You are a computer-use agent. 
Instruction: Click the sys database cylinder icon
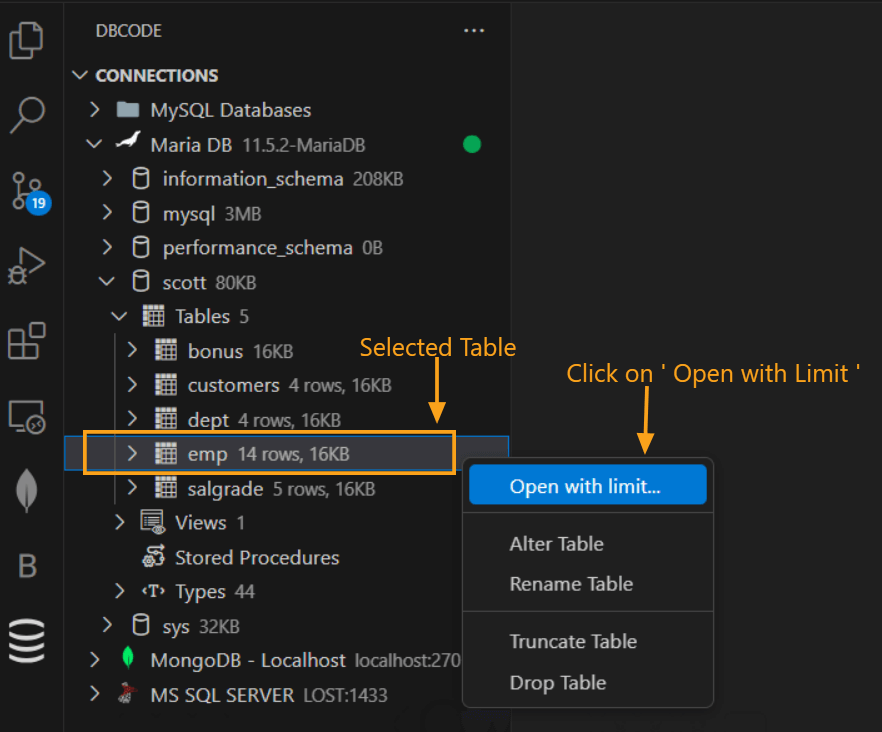(141, 625)
